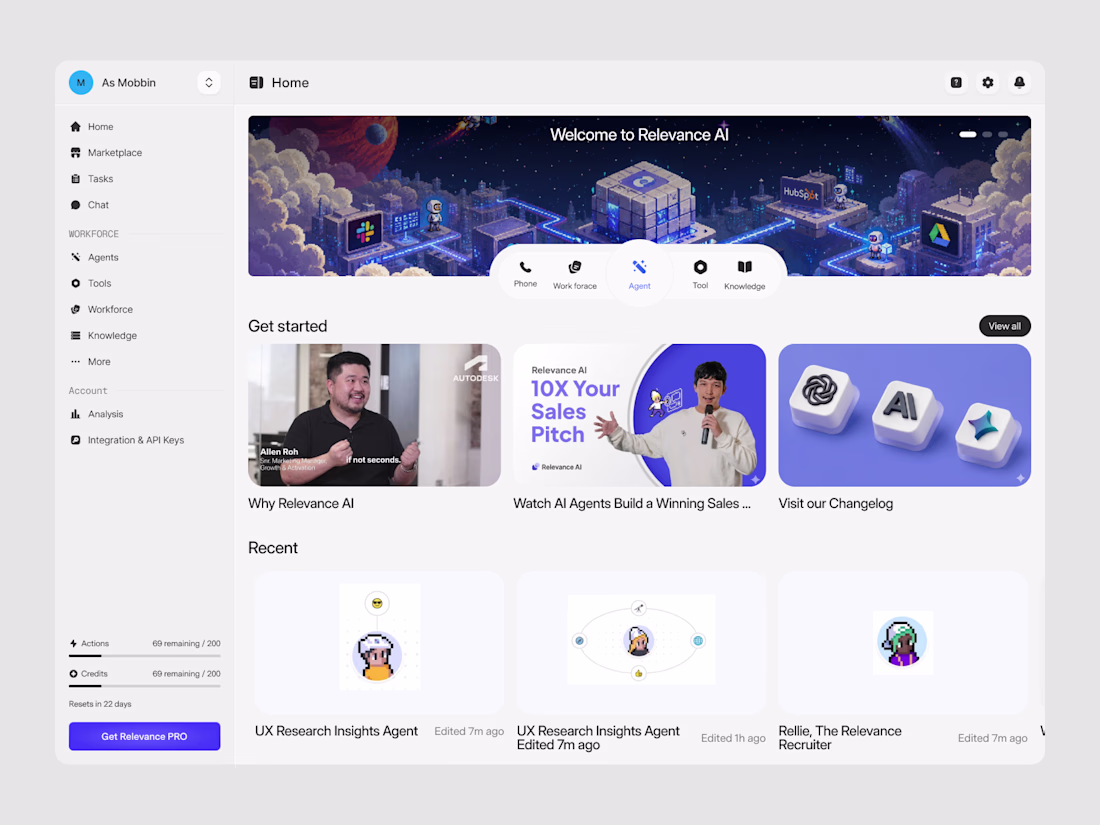Viewport: 1100px width, 825px height.
Task: Open the Rellie, The Relevance Recruiter card
Action: [903, 643]
